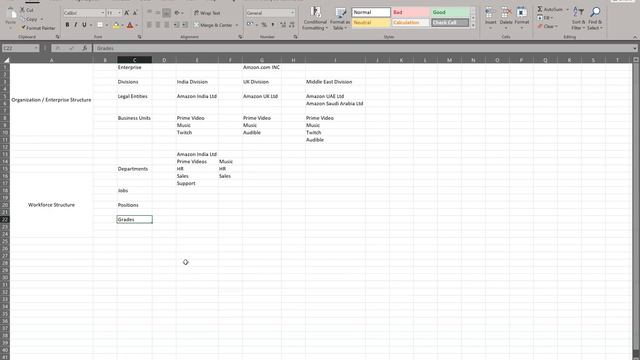Click the Cut scissors icon
Screen dimensions: 640x360
point(23,10)
